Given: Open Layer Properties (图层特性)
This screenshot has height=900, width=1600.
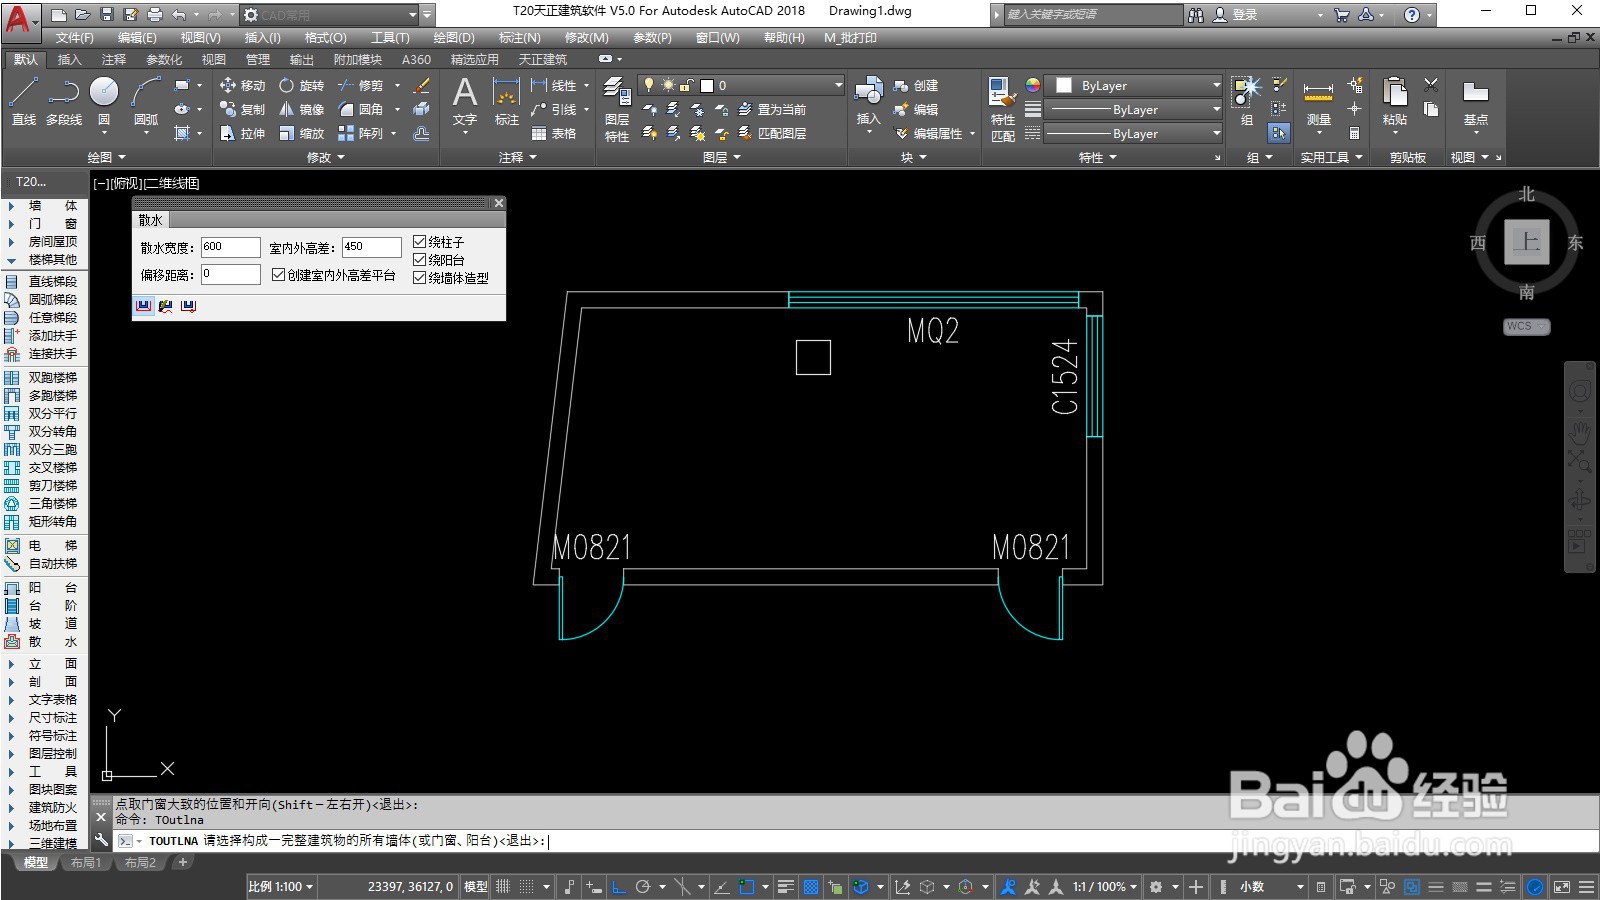Looking at the screenshot, I should coord(617,109).
